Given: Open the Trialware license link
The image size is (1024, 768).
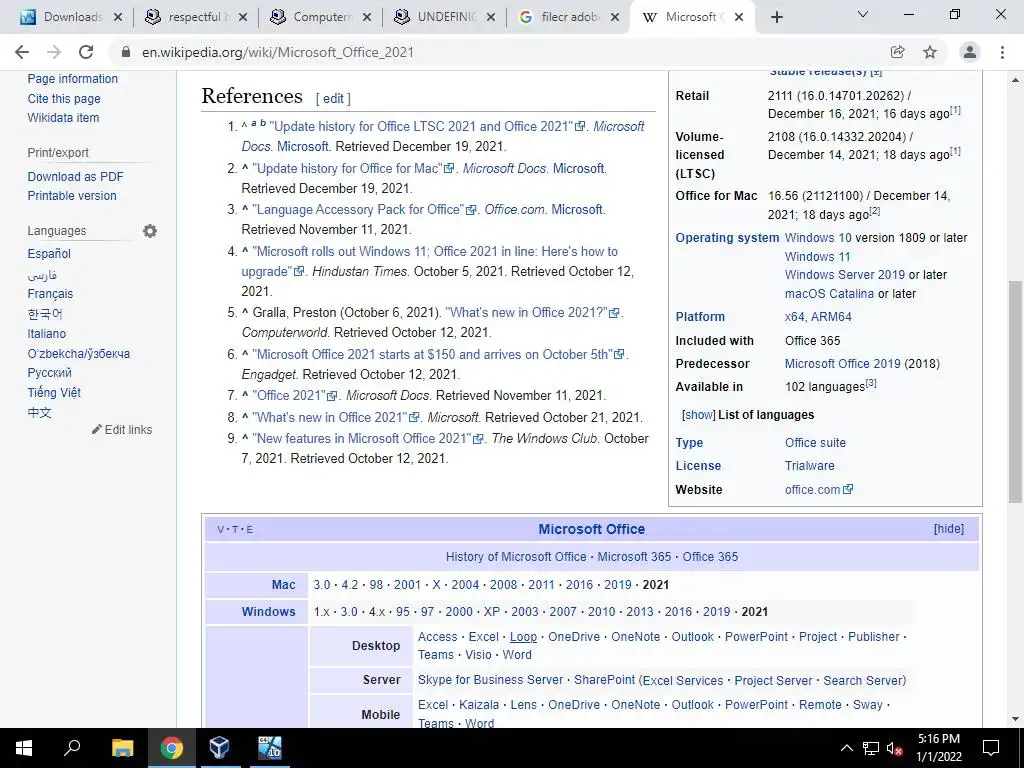Looking at the screenshot, I should 809,466.
